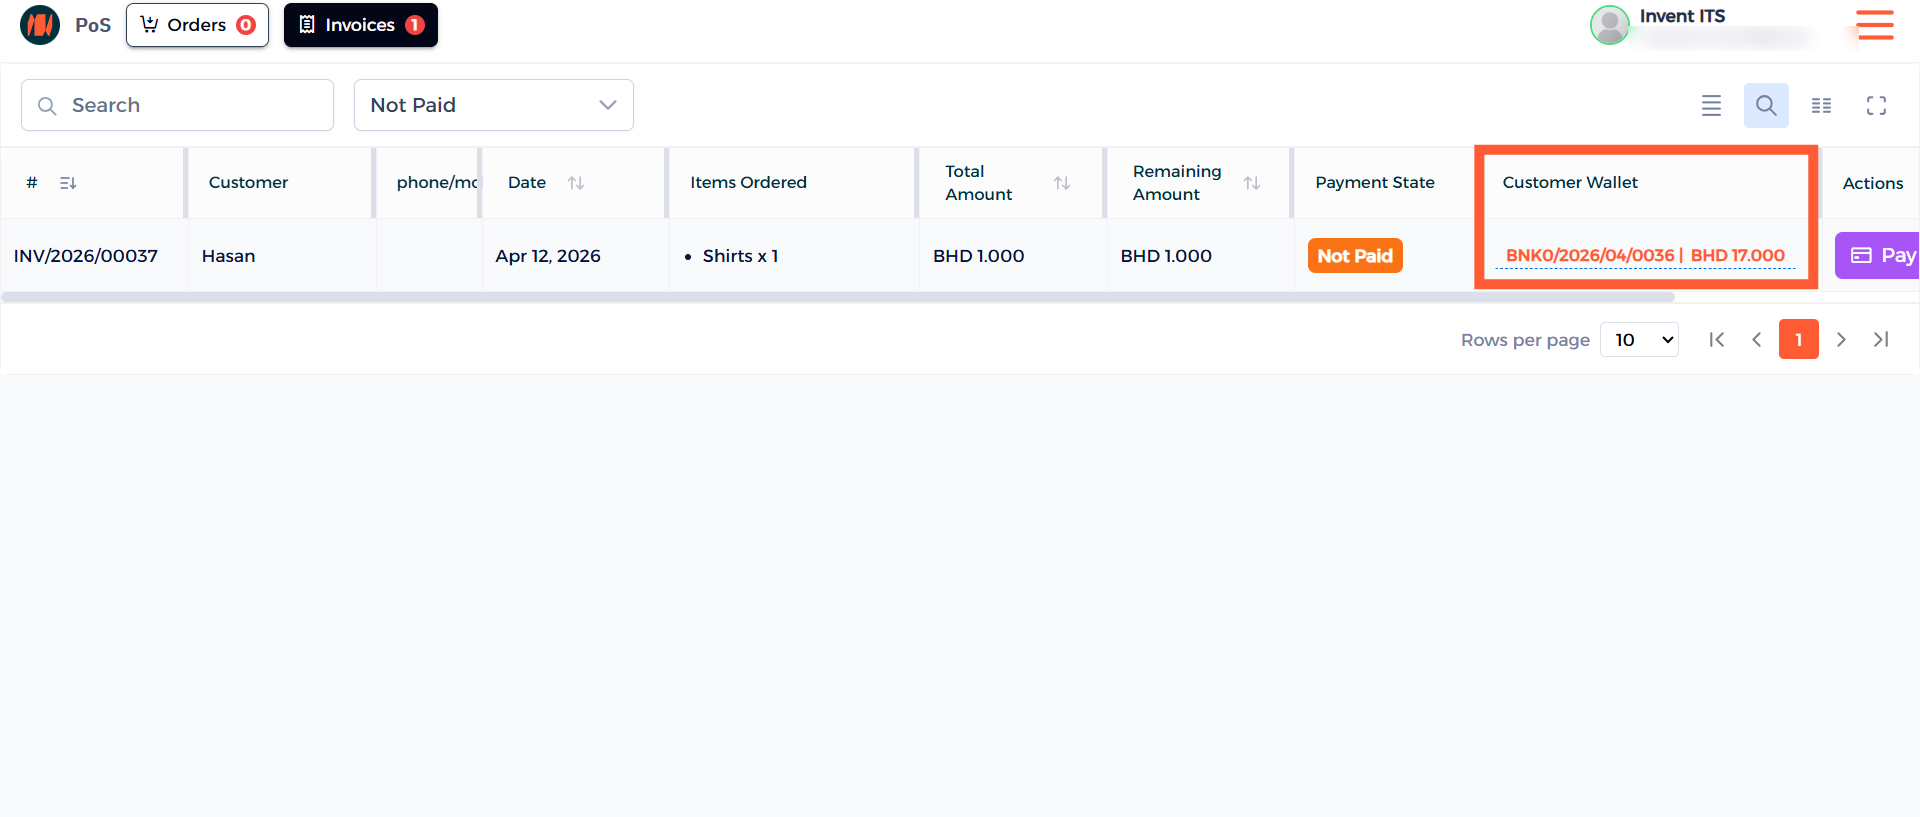Viewport: 1920px width, 817px height.
Task: Go to next page chevron
Action: (x=1840, y=340)
